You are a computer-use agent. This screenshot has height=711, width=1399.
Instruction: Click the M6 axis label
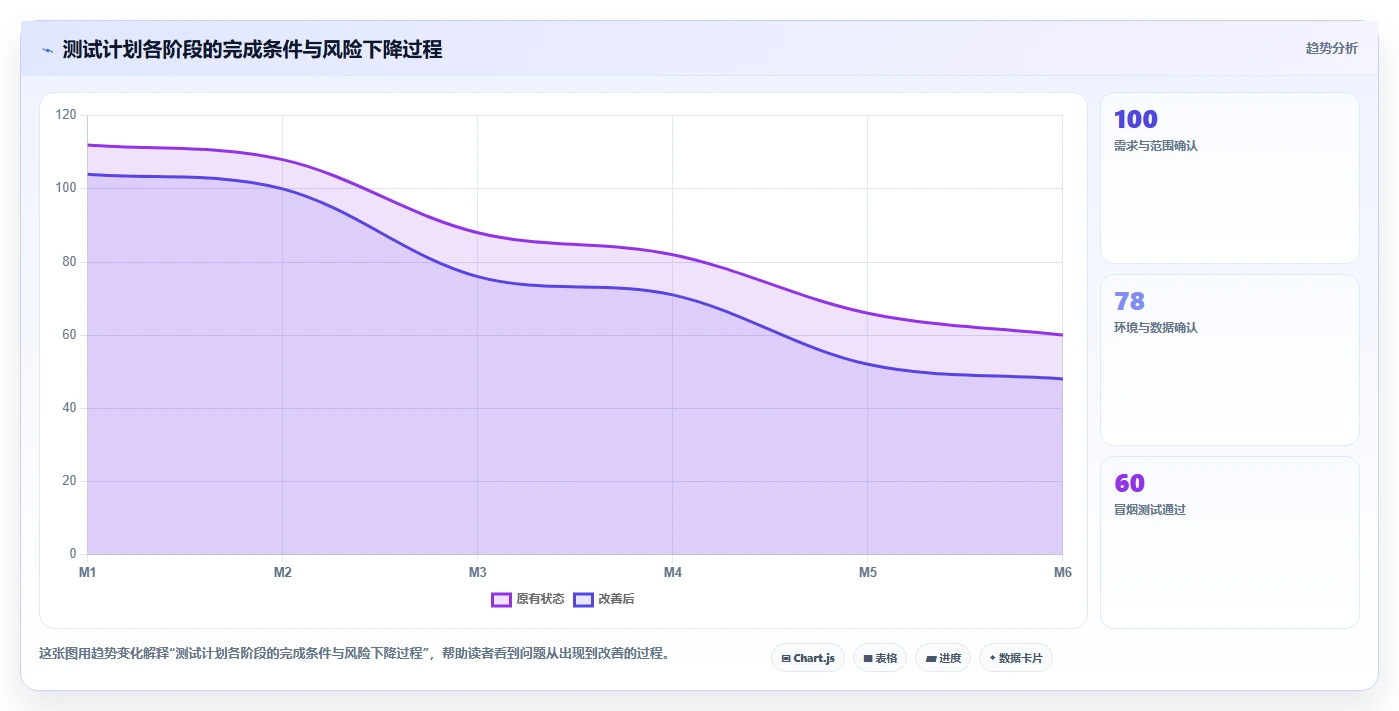1062,572
